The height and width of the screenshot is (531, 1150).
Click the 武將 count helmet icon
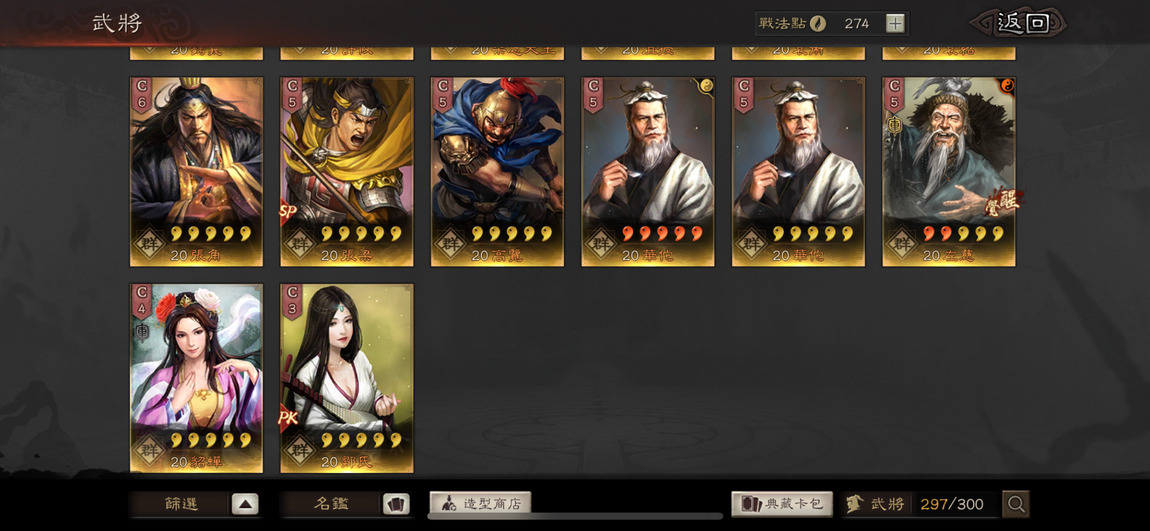pyautogui.click(x=854, y=504)
